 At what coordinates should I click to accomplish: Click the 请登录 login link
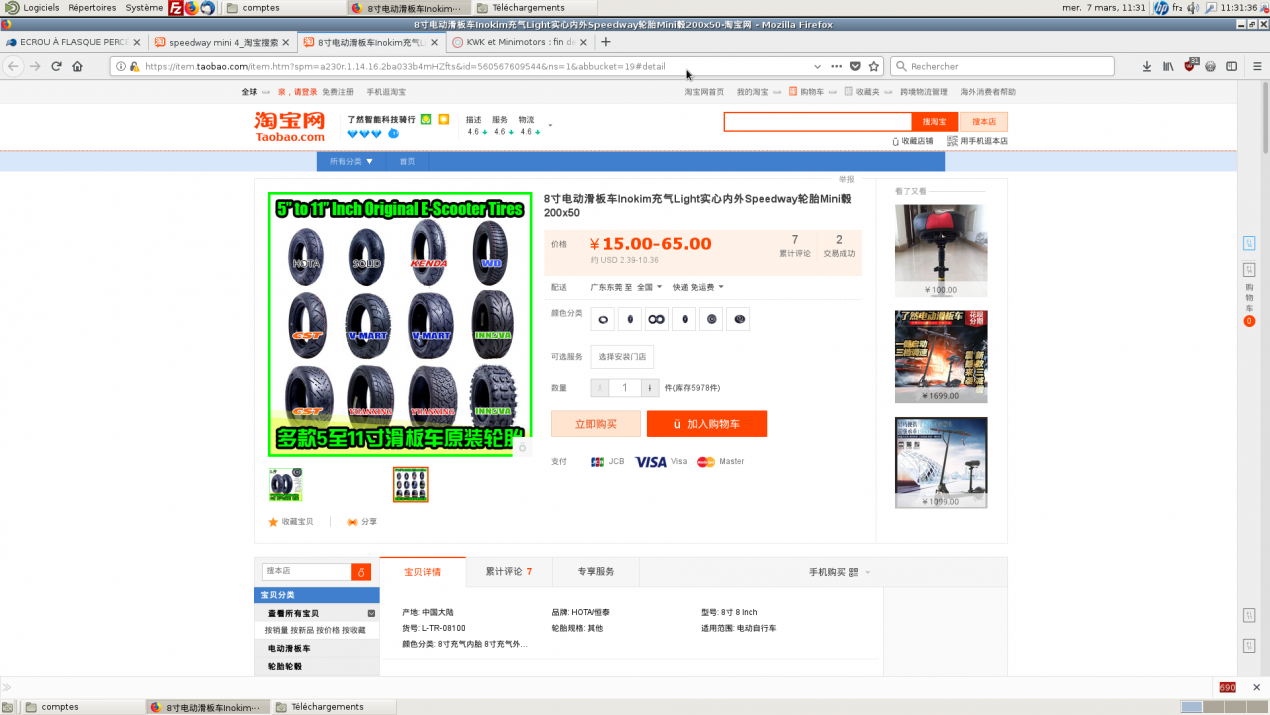click(x=304, y=92)
